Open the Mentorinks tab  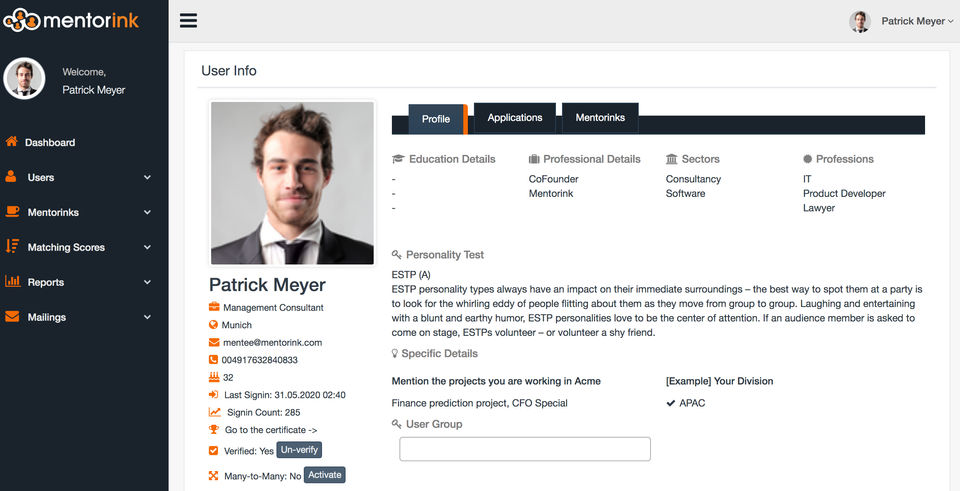(600, 118)
